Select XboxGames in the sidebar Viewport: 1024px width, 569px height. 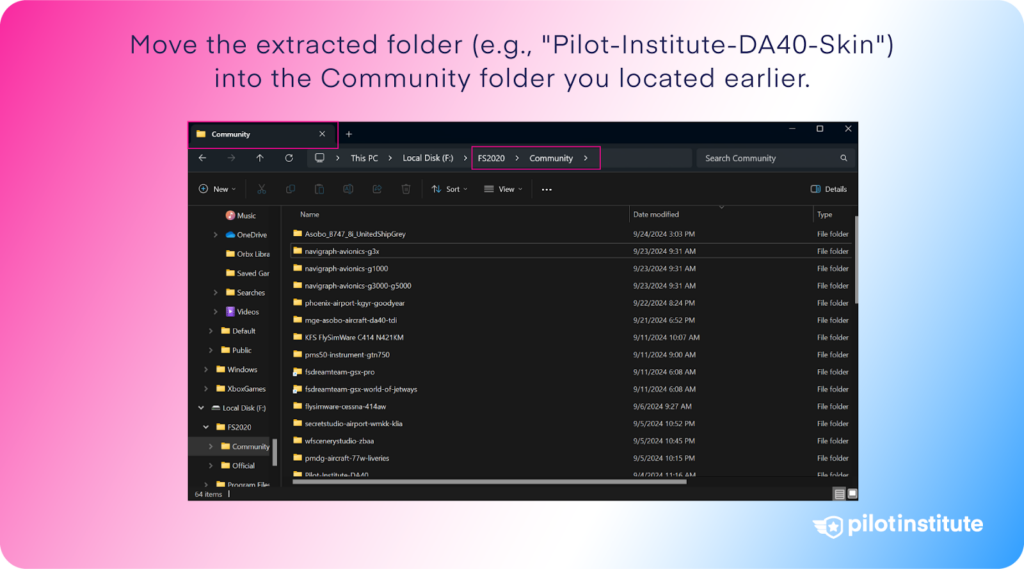tap(241, 389)
